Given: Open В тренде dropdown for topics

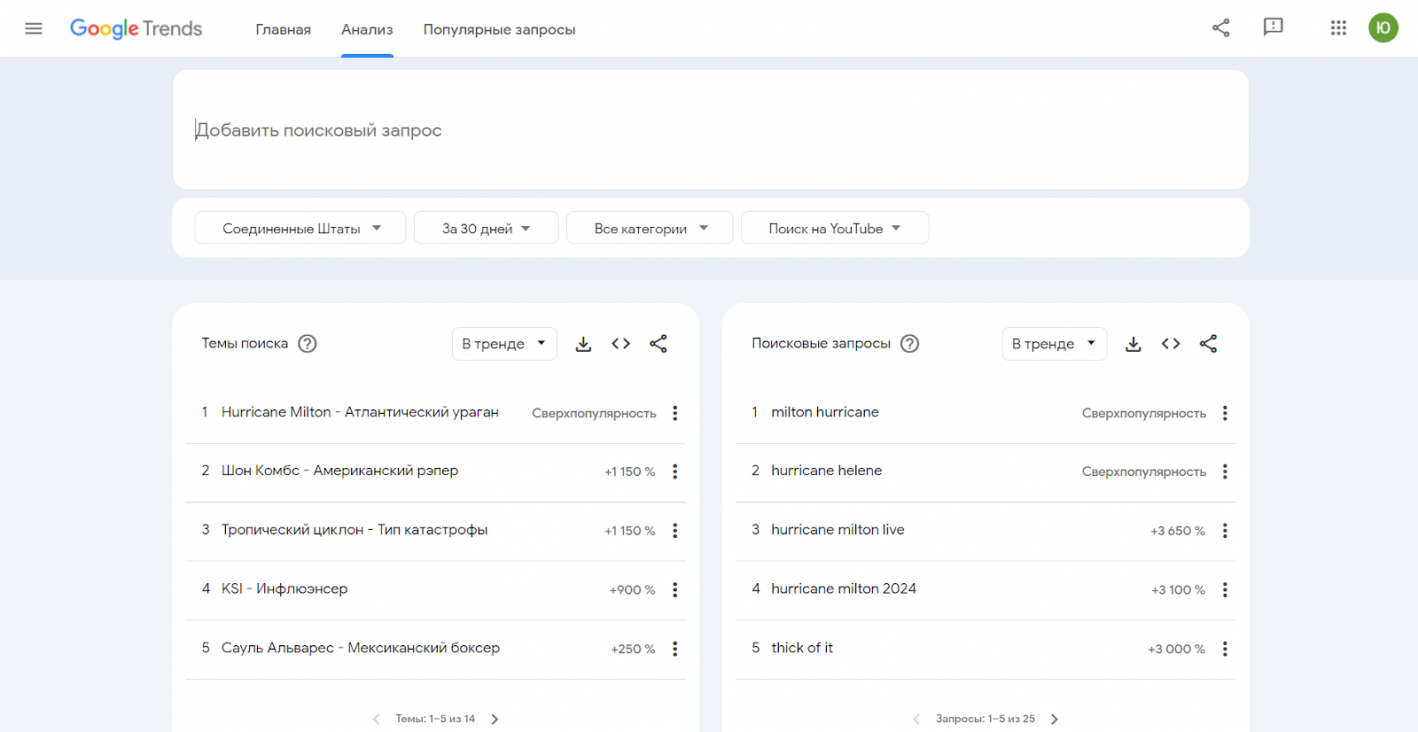Looking at the screenshot, I should (x=504, y=344).
